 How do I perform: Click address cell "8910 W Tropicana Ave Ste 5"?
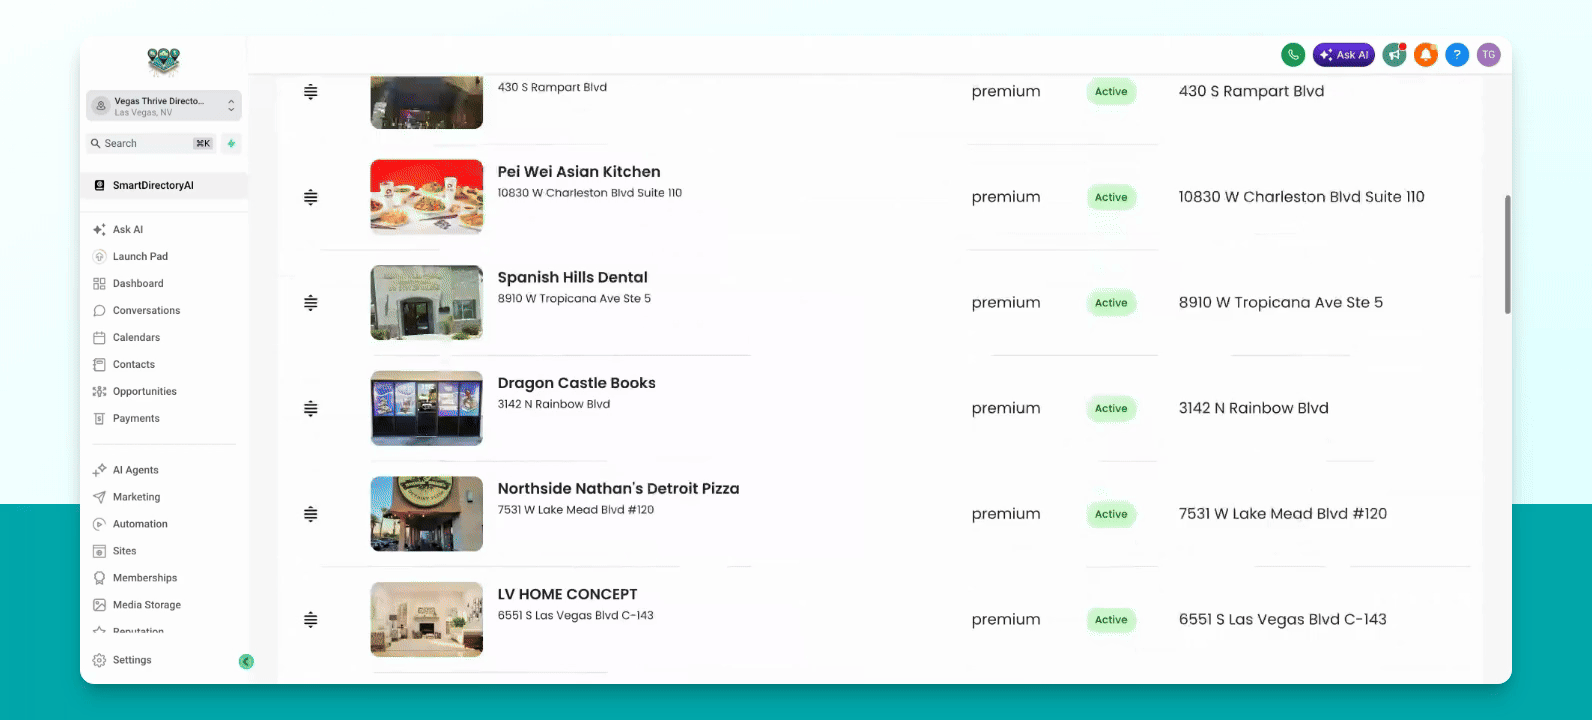coord(1281,303)
